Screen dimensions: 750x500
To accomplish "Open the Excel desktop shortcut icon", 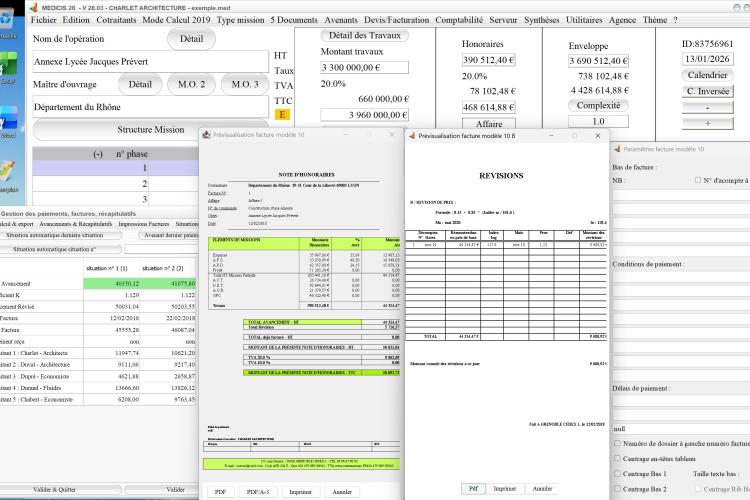I will coord(7,65).
